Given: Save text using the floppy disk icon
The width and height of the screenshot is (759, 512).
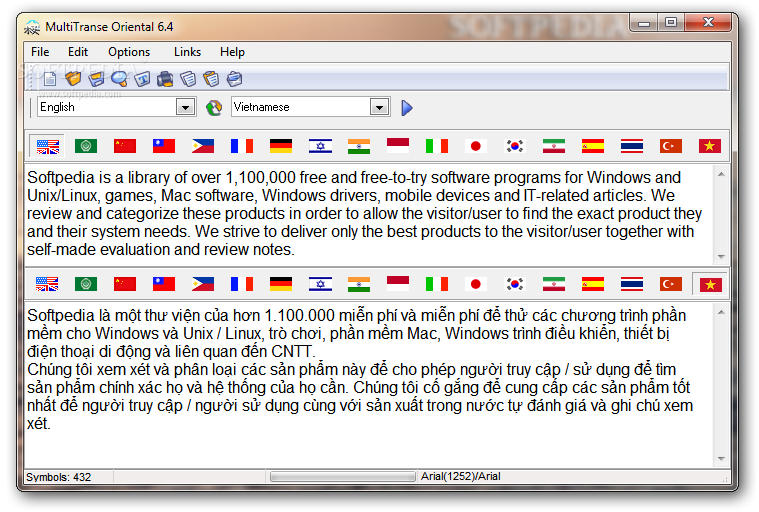Looking at the screenshot, I should (96, 78).
